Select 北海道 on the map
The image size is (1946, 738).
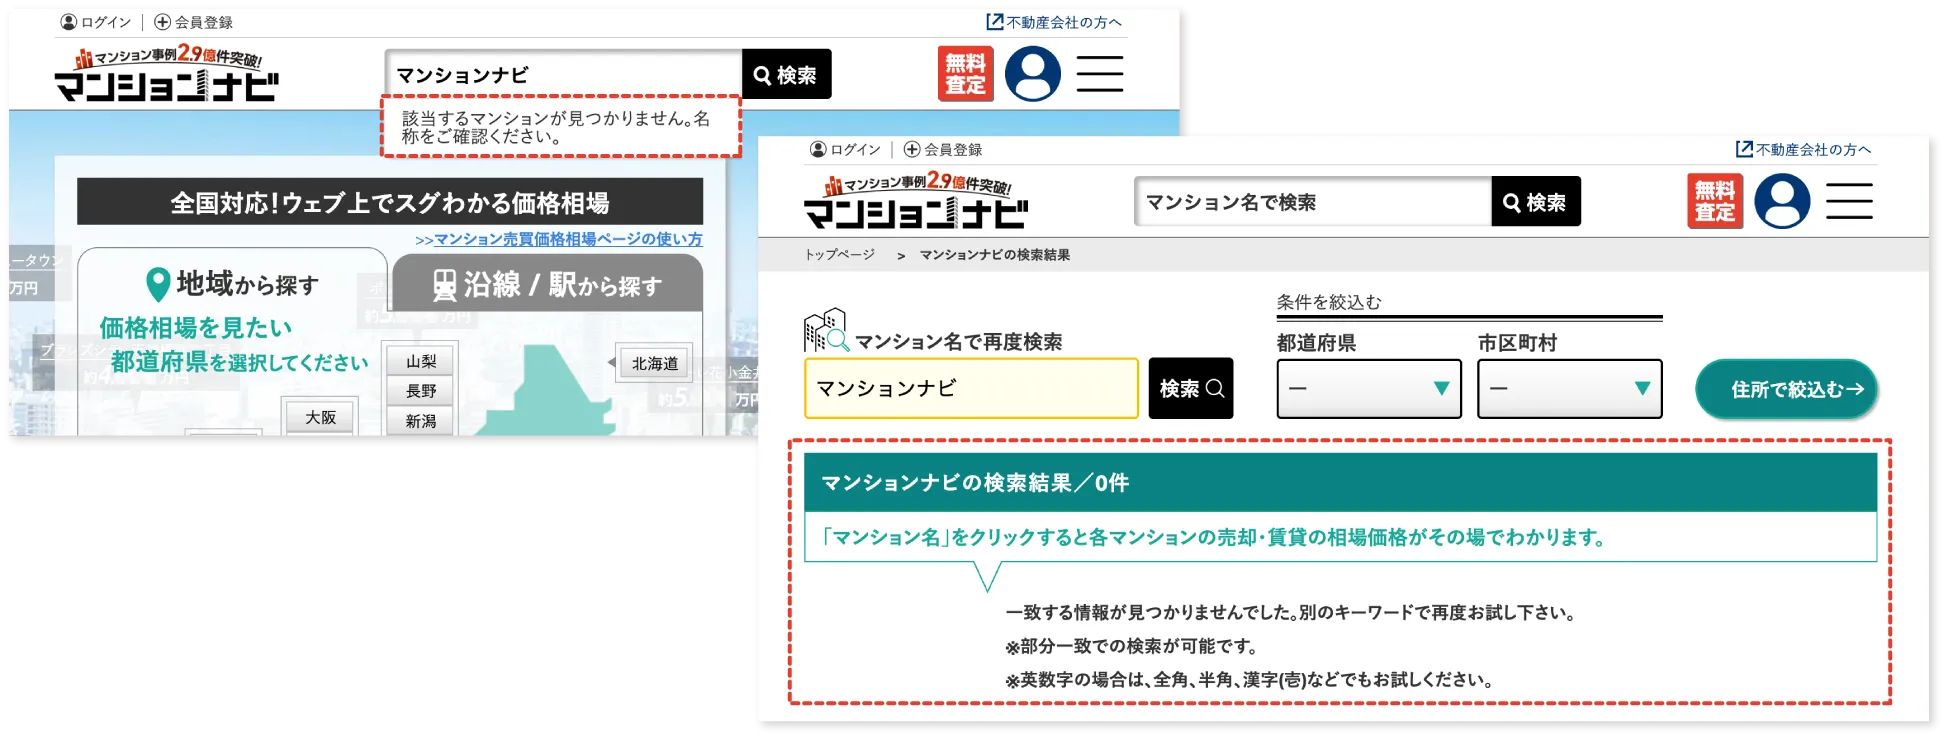point(655,363)
